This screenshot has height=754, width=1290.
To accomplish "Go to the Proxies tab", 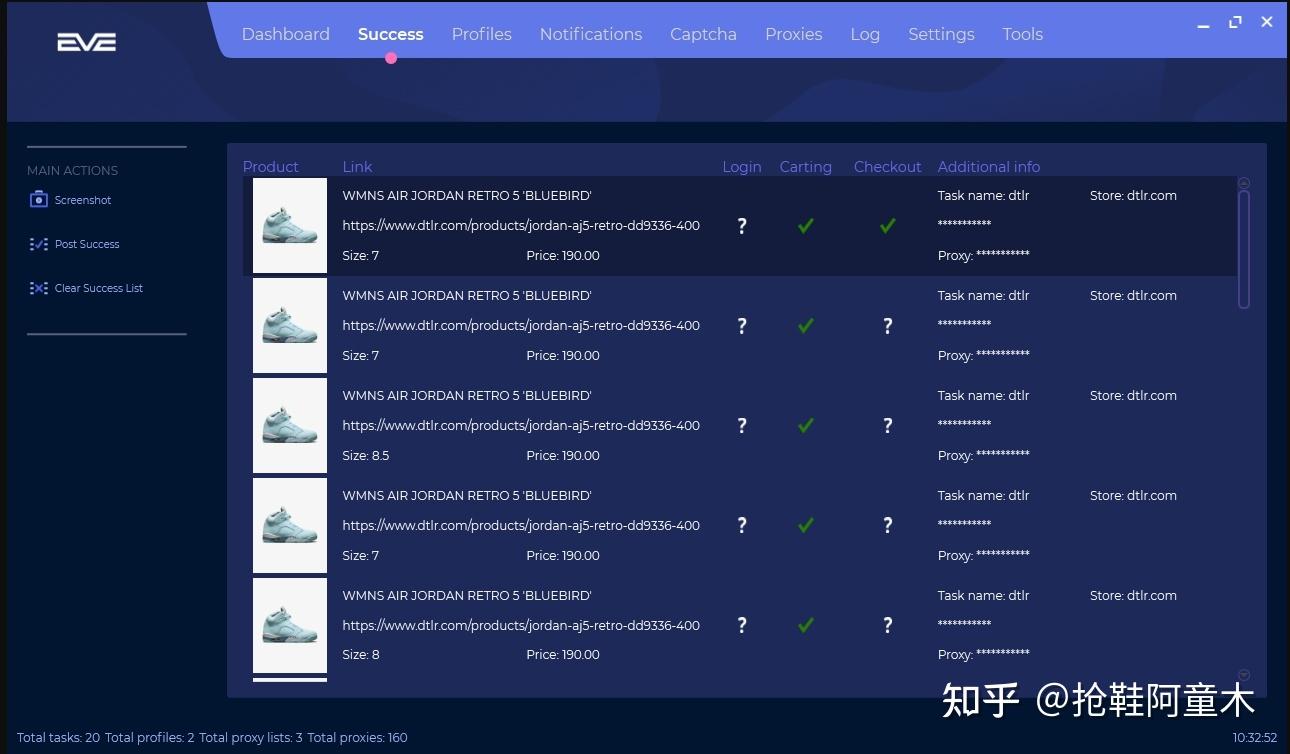I will click(793, 34).
